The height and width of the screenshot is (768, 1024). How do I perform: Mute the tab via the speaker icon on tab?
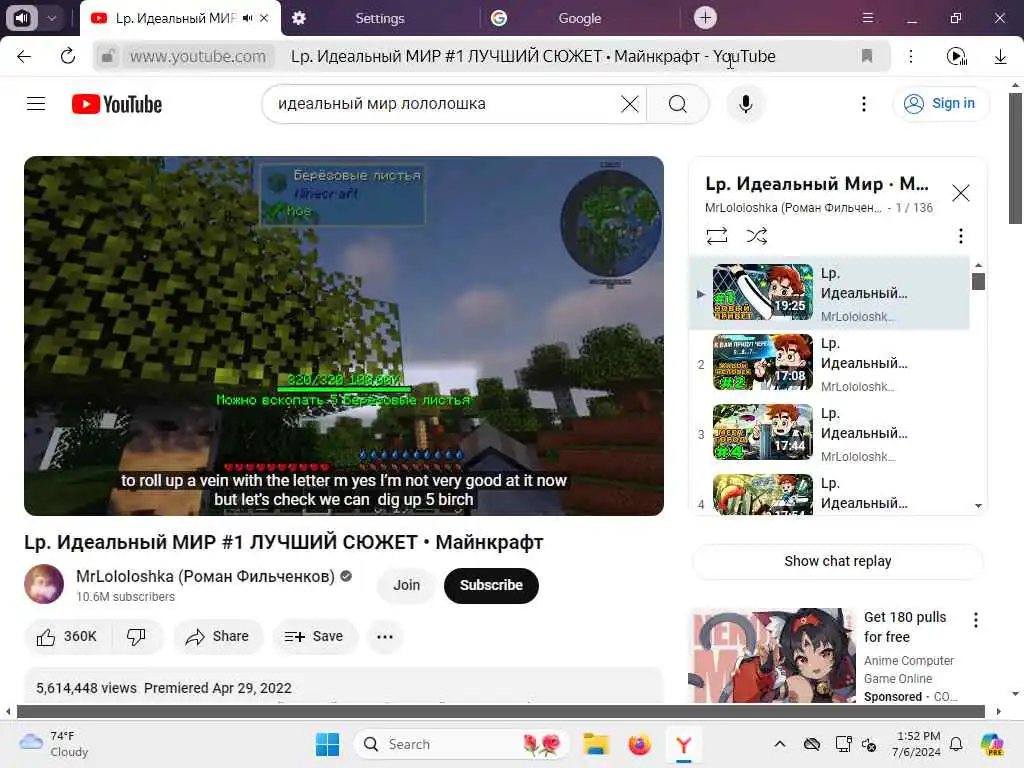[x=247, y=18]
